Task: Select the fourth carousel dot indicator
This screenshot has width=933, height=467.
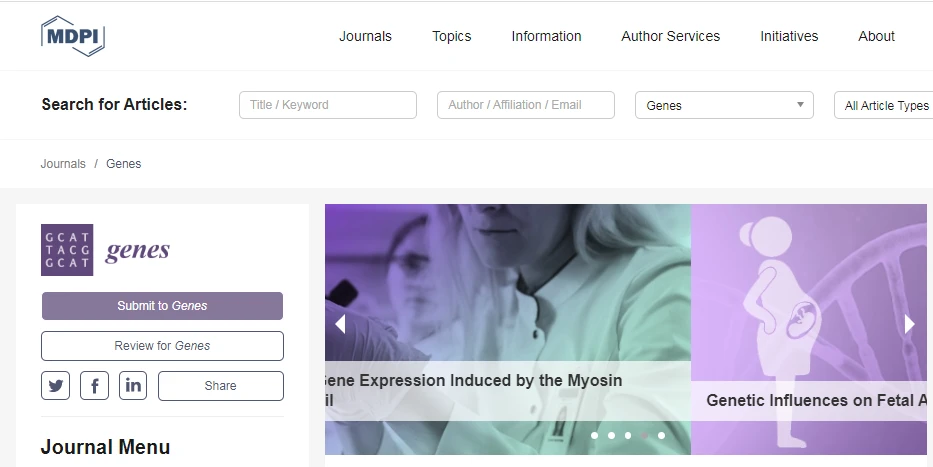Action: pos(644,435)
